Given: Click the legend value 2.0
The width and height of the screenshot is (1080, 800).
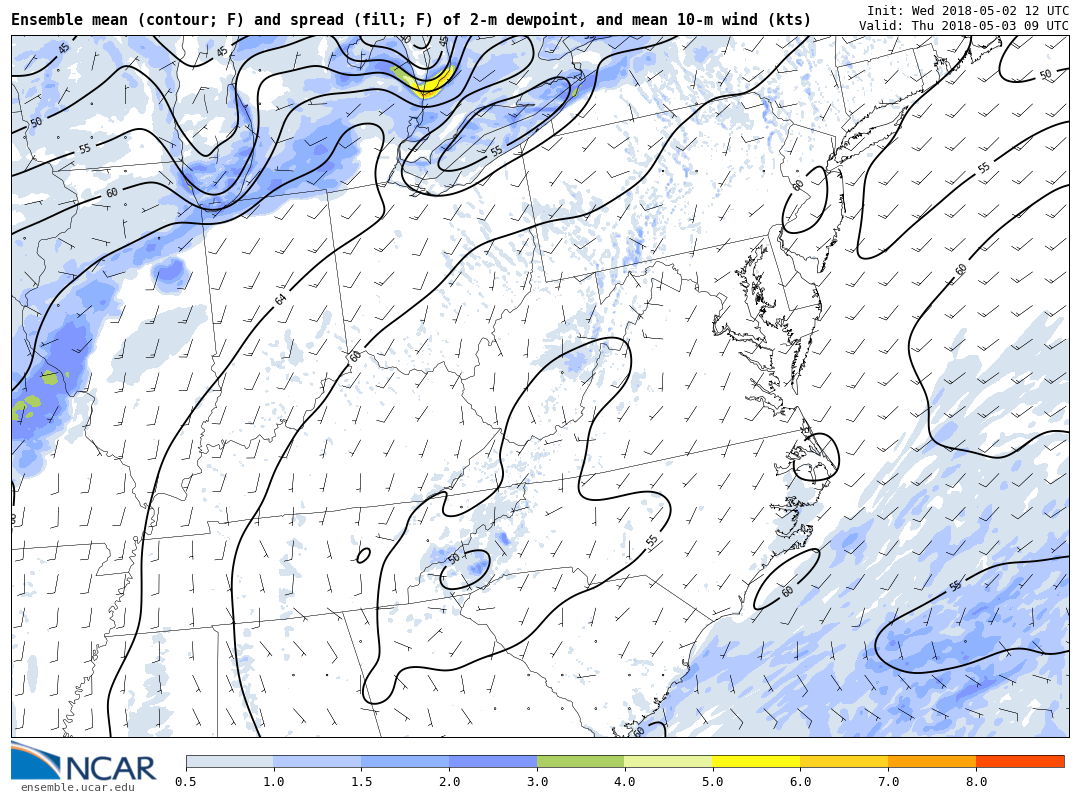Looking at the screenshot, I should pyautogui.click(x=450, y=782).
